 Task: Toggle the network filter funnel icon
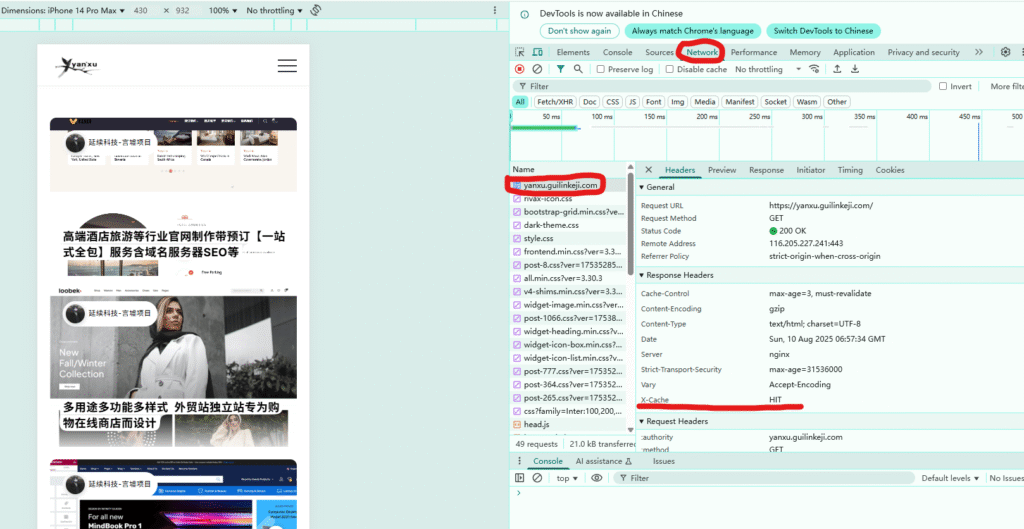pyautogui.click(x=560, y=69)
